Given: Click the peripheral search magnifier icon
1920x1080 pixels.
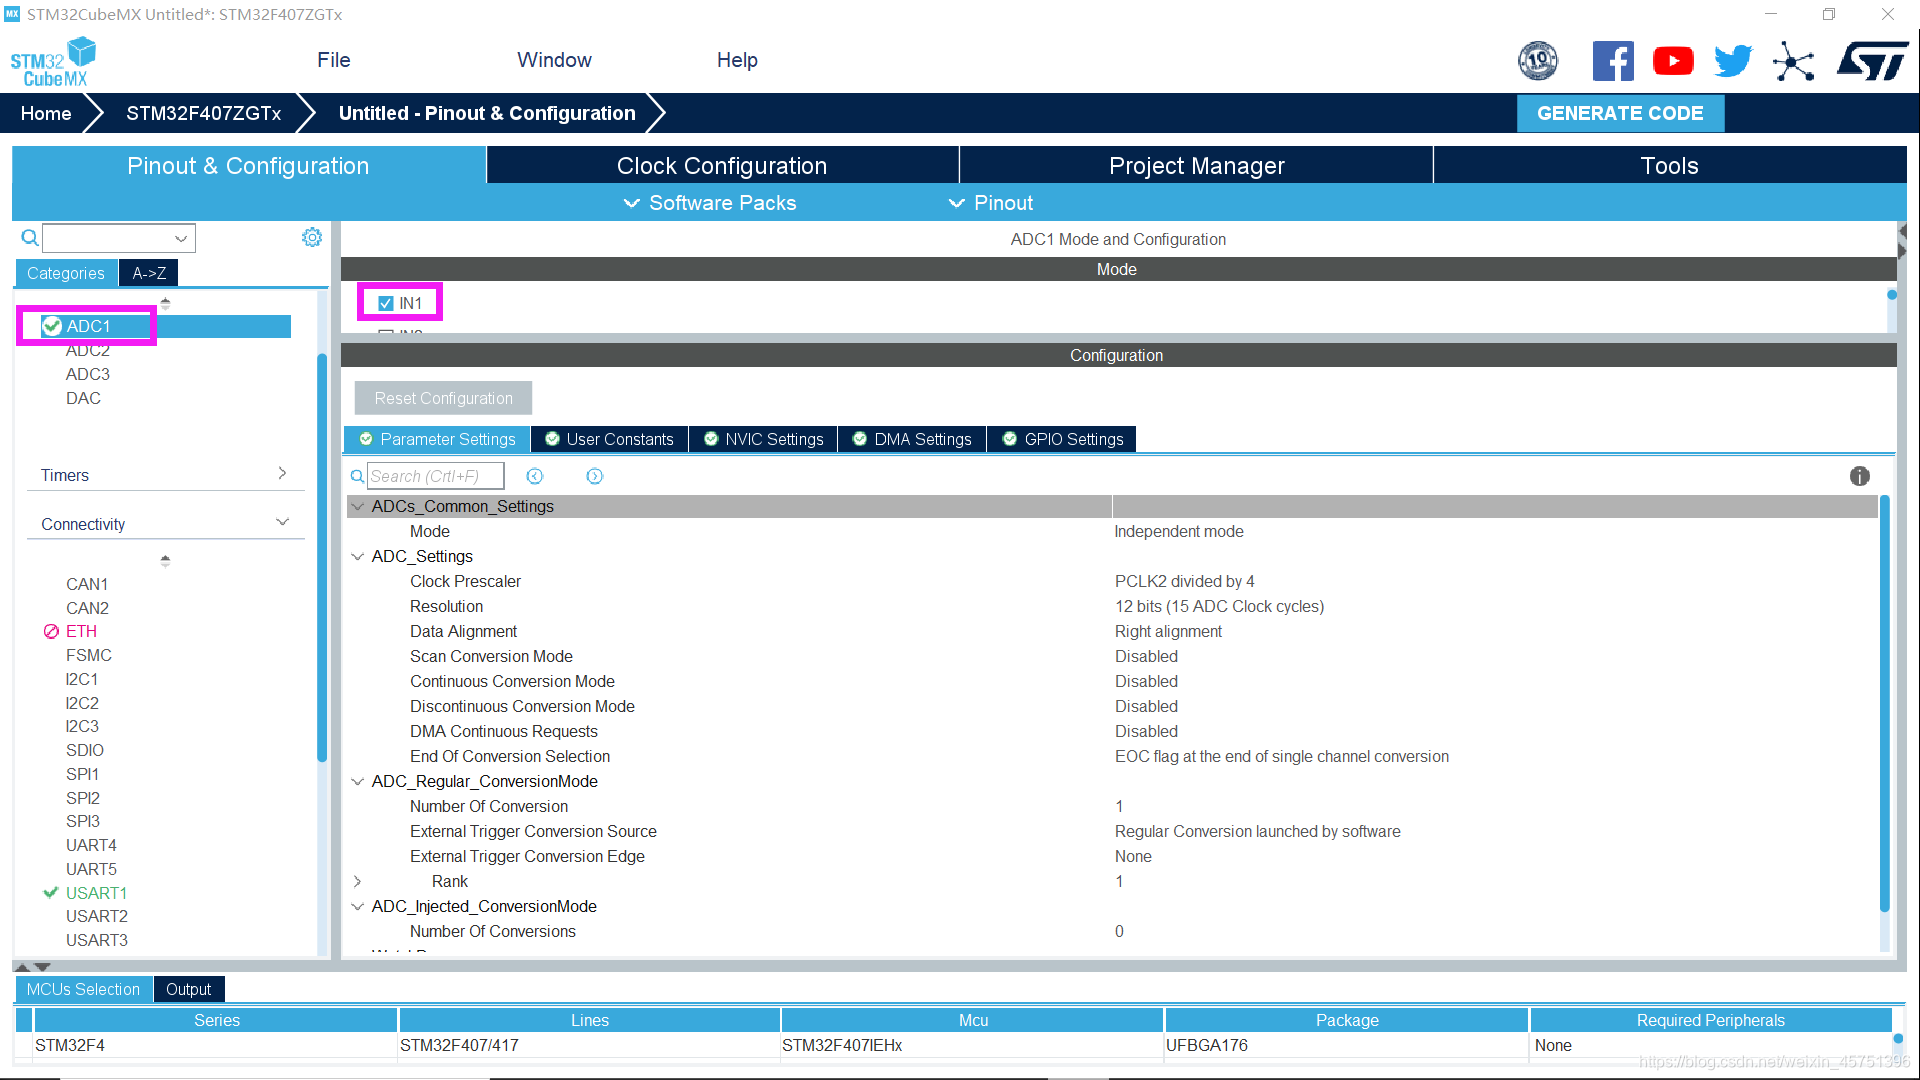Looking at the screenshot, I should [30, 238].
